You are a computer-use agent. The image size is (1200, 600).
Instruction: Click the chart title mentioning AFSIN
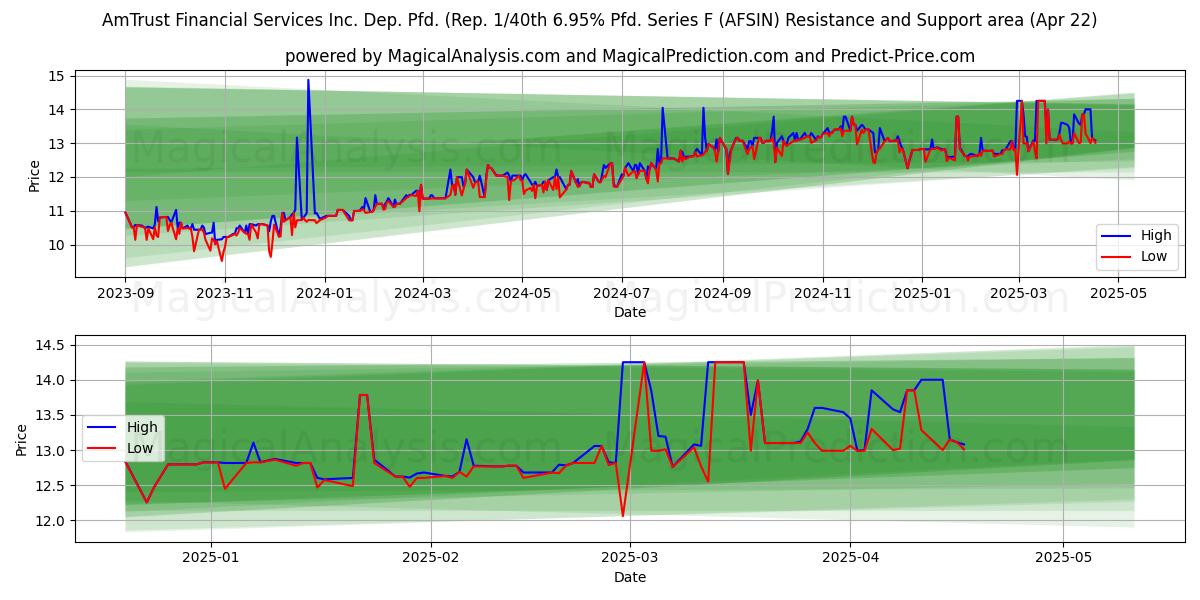600,20
